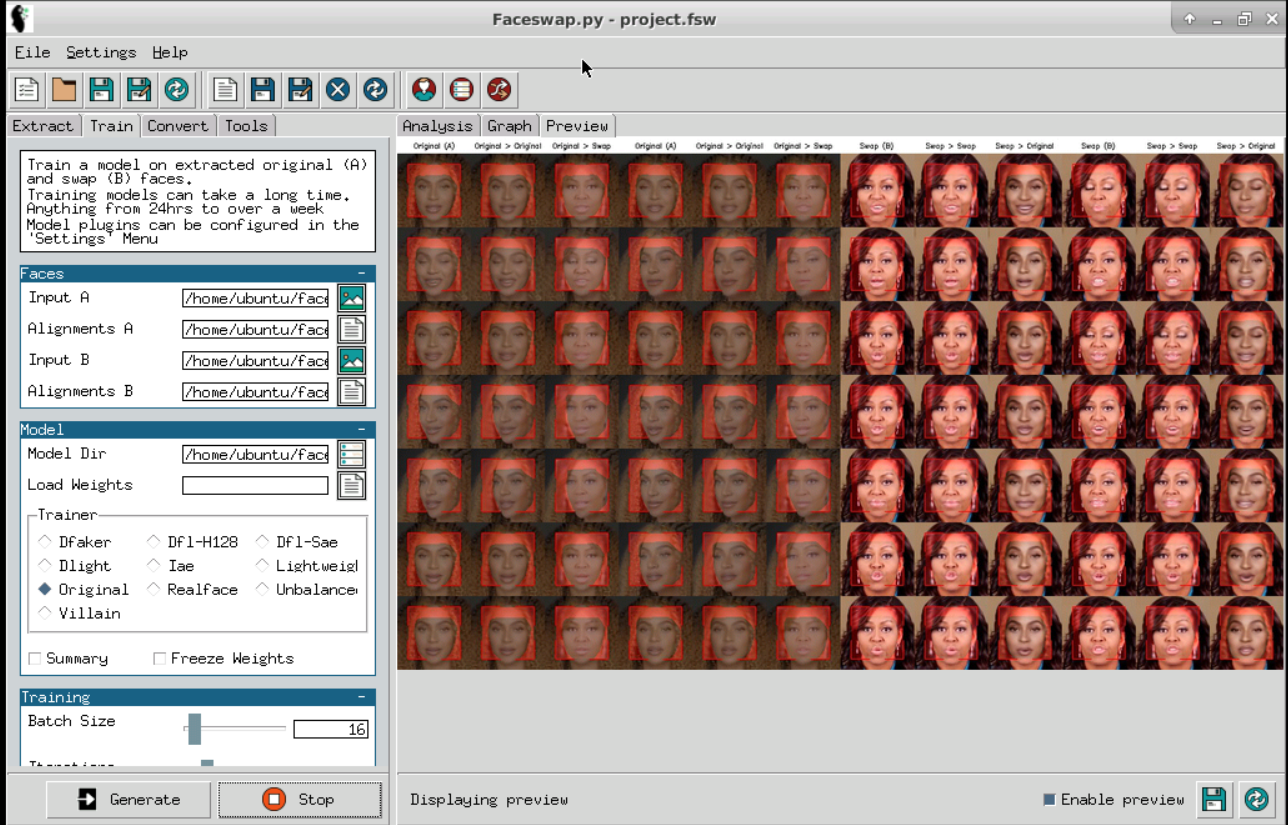Select the Dfaker trainer radio button

(45, 542)
